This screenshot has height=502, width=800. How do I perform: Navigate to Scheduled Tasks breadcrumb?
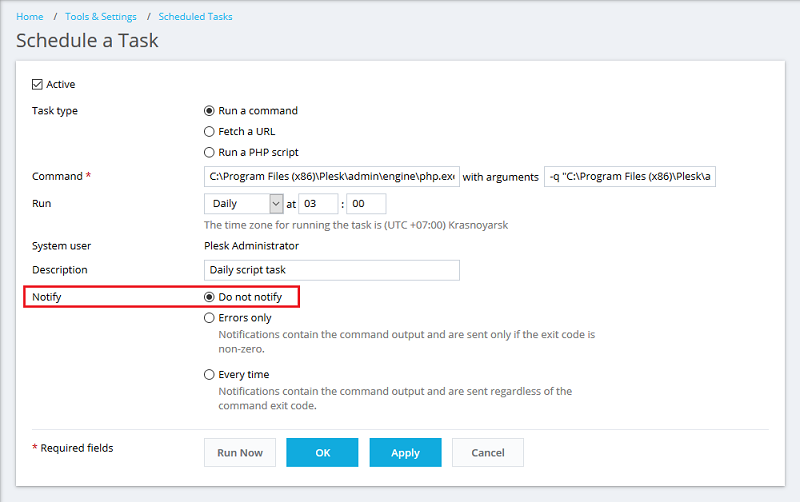pyautogui.click(x=195, y=16)
